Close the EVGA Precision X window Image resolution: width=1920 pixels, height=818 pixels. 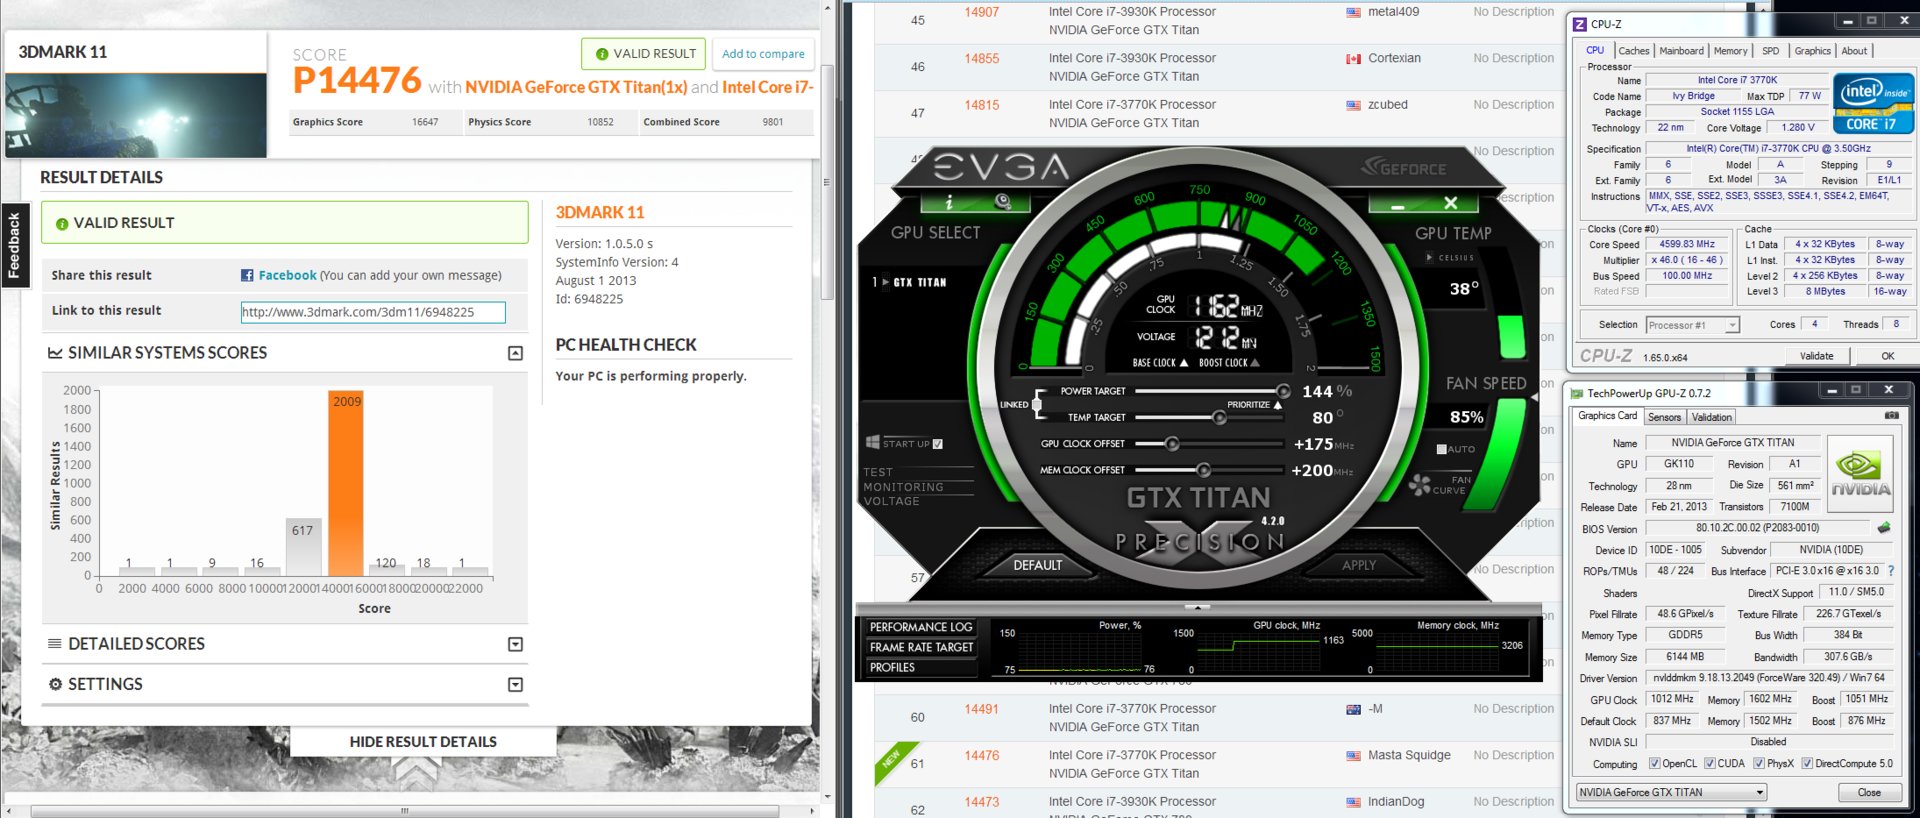pos(1451,203)
